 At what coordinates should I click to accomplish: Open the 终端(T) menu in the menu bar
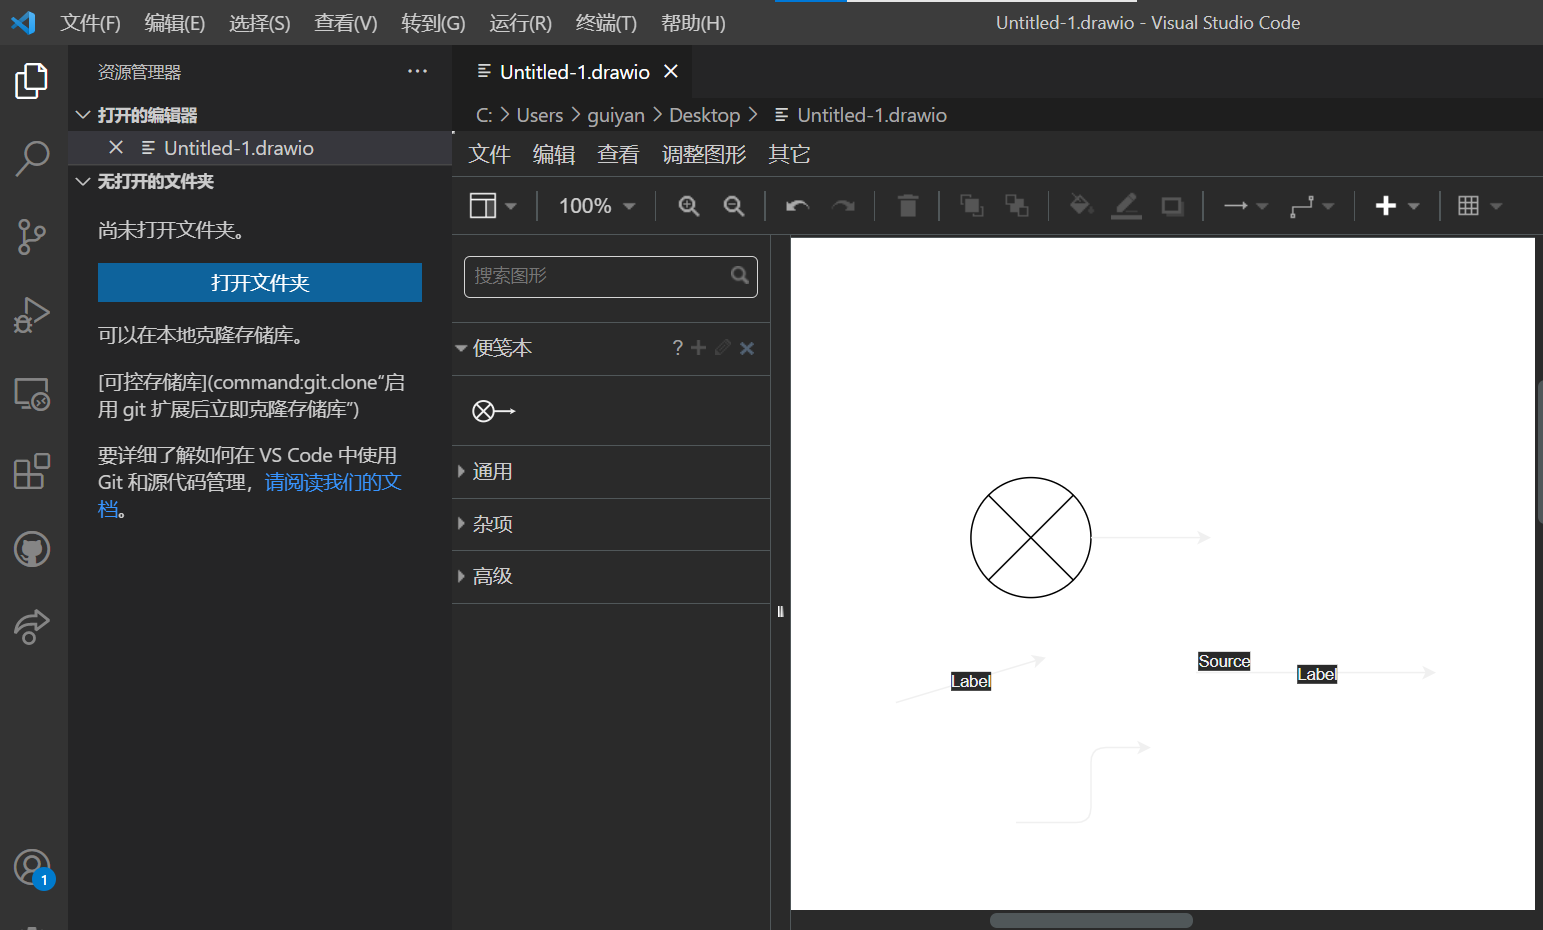[x=605, y=22]
